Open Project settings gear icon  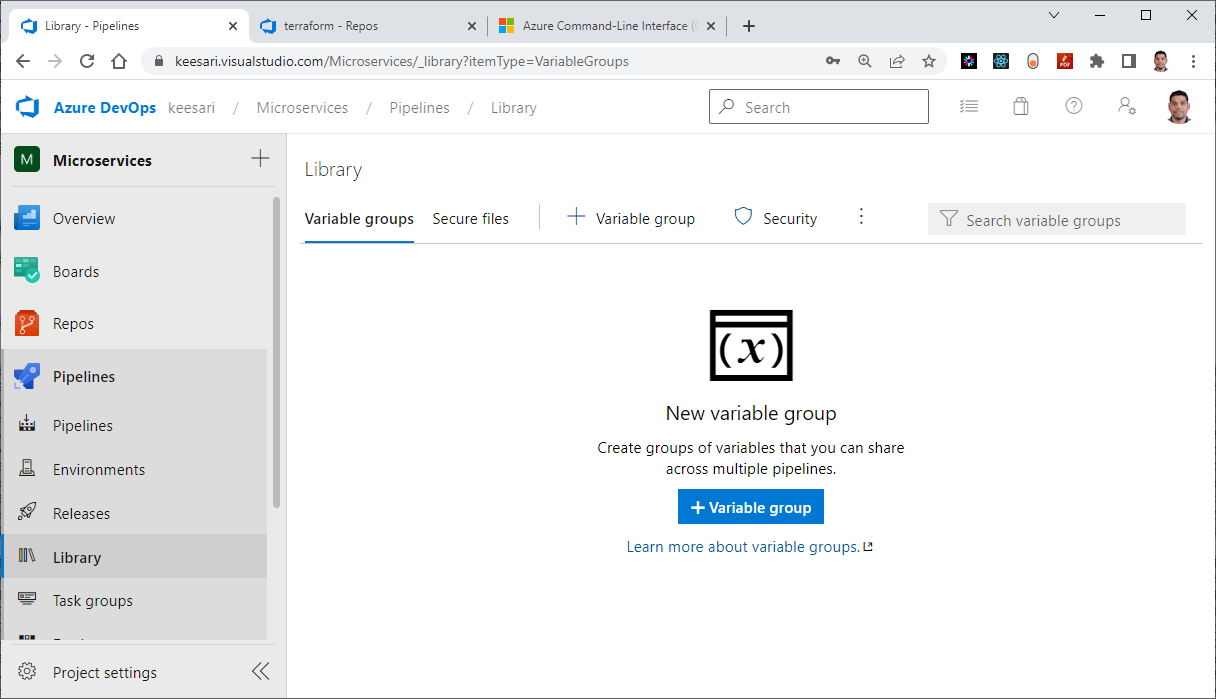coord(27,672)
